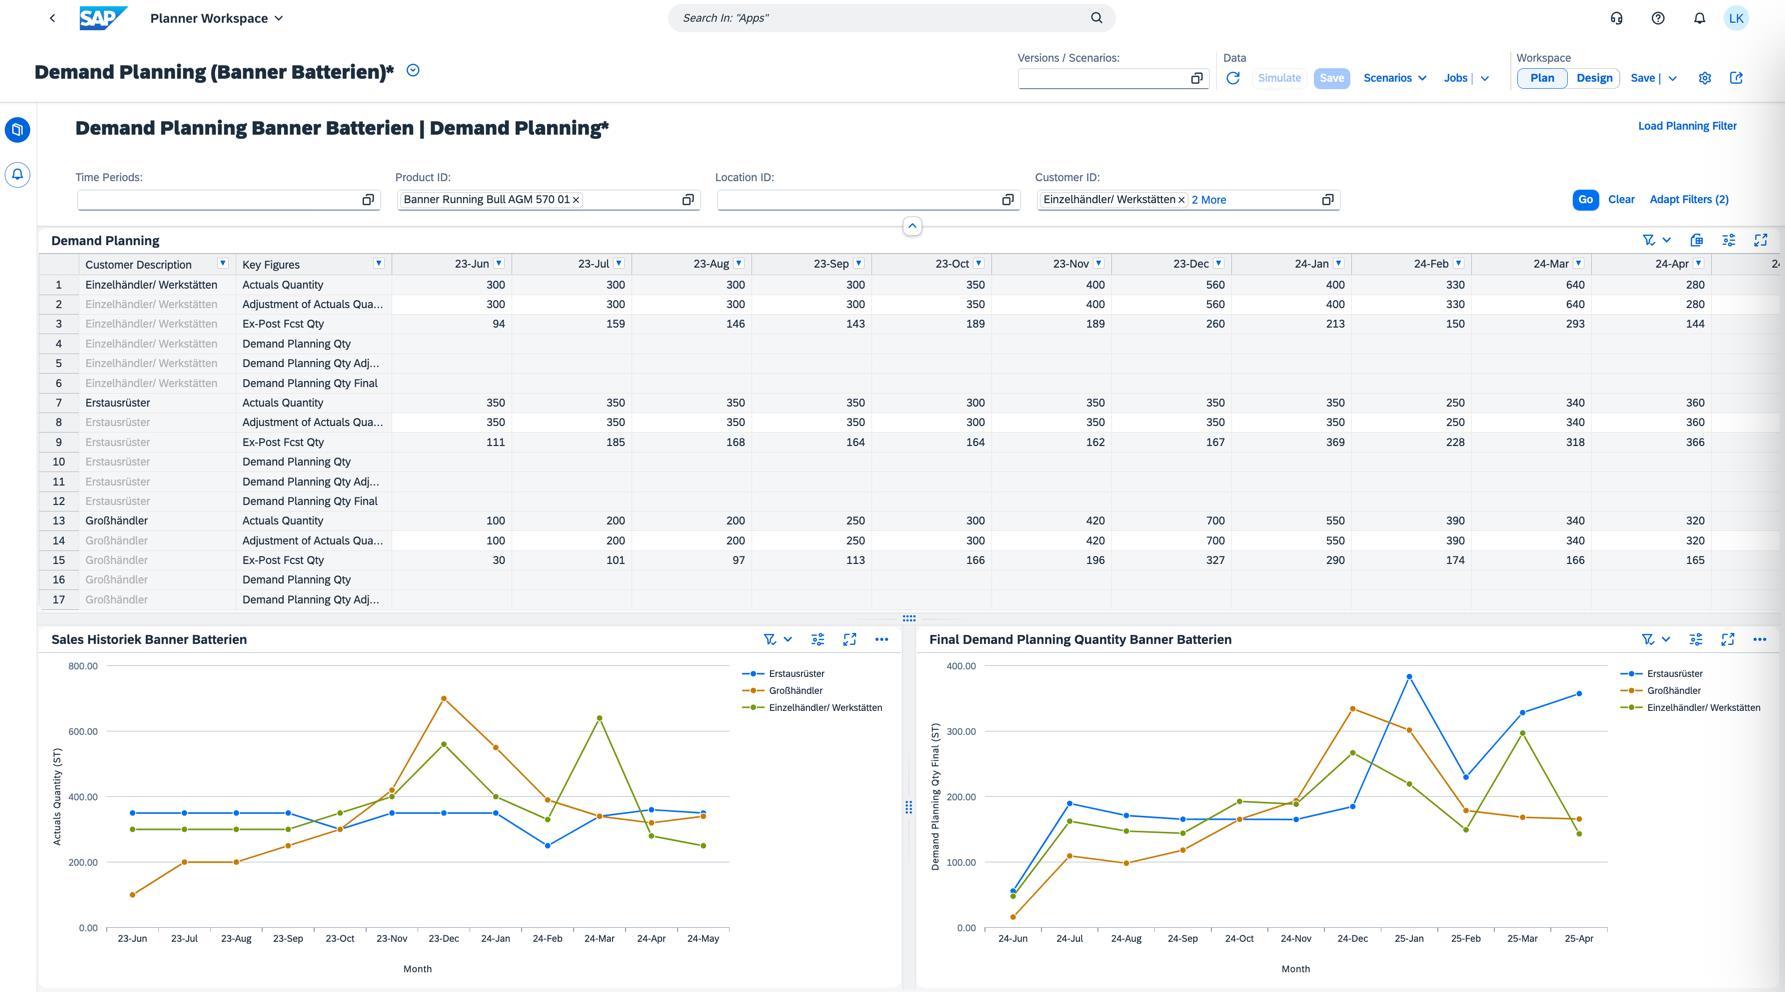Open Final Demand chart settings icon
This screenshot has height=992, width=1785.
(x=1696, y=639)
